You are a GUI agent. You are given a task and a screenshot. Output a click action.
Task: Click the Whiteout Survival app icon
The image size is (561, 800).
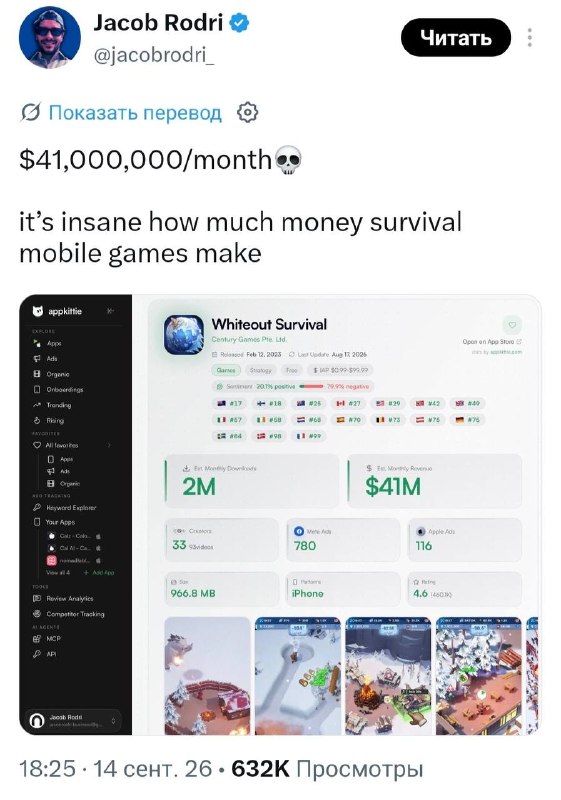click(184, 335)
